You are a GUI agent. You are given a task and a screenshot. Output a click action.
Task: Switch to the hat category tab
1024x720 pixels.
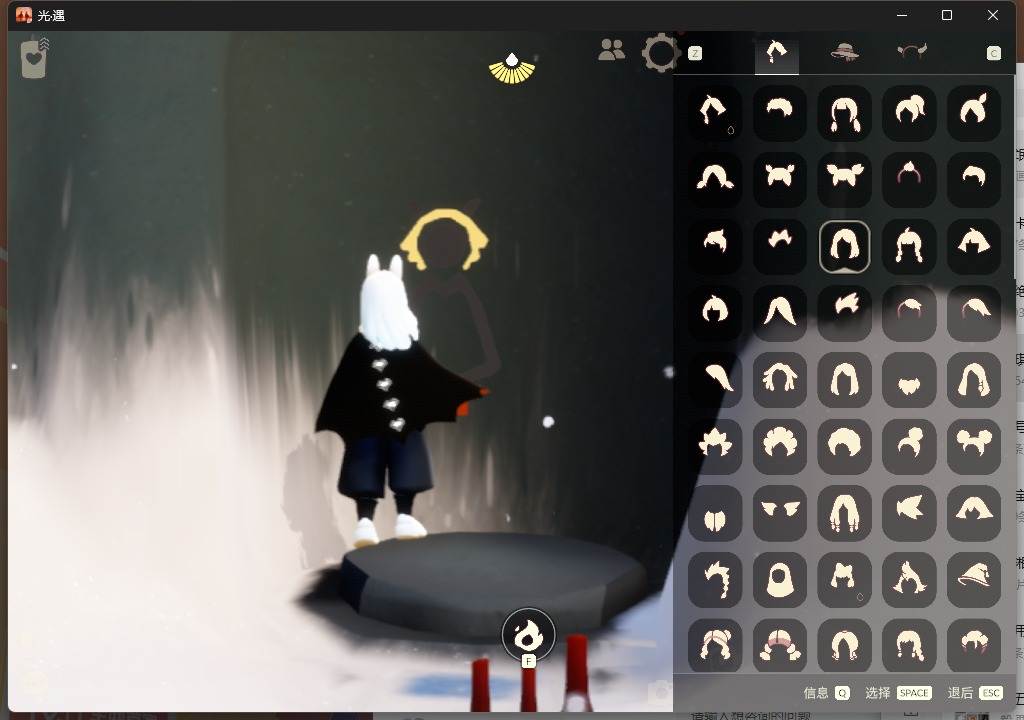click(x=844, y=52)
